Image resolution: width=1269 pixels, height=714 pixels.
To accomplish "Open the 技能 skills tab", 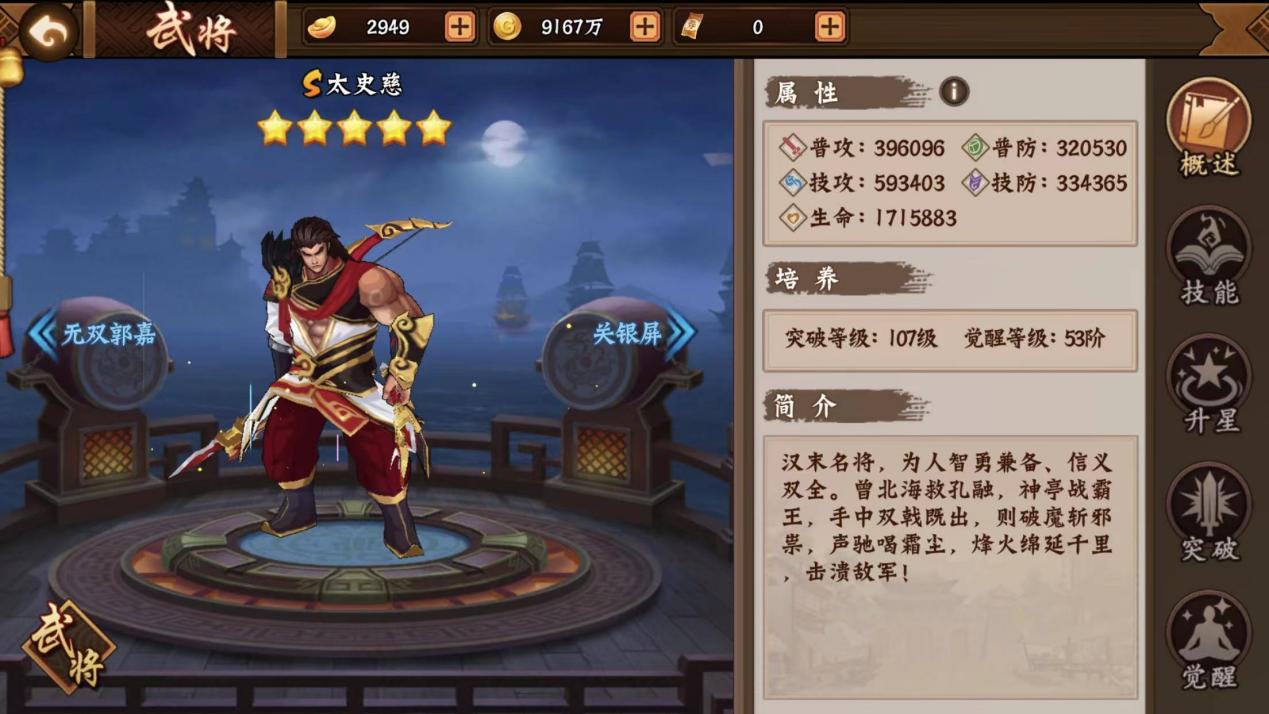I will click(1209, 257).
